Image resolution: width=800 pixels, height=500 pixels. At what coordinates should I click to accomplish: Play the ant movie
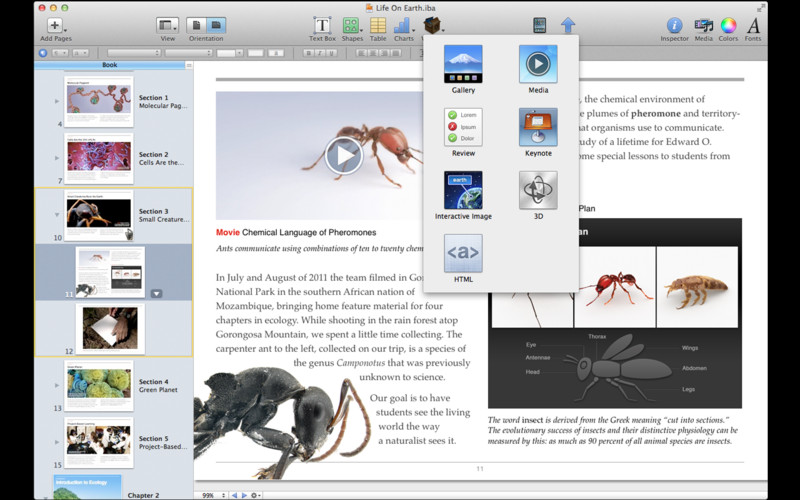click(343, 155)
